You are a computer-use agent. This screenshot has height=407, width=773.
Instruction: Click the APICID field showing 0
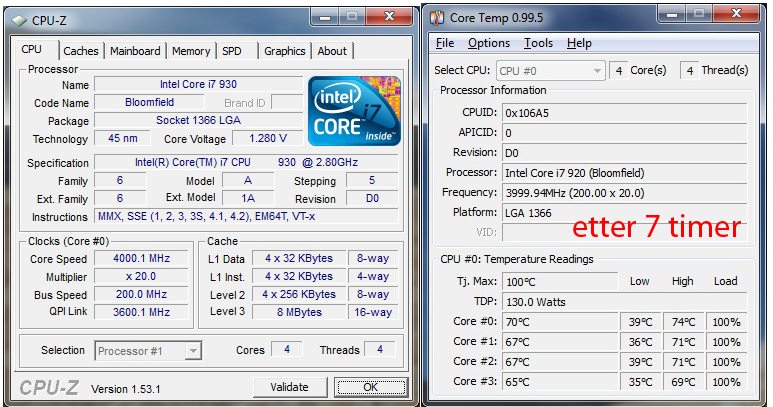point(625,133)
